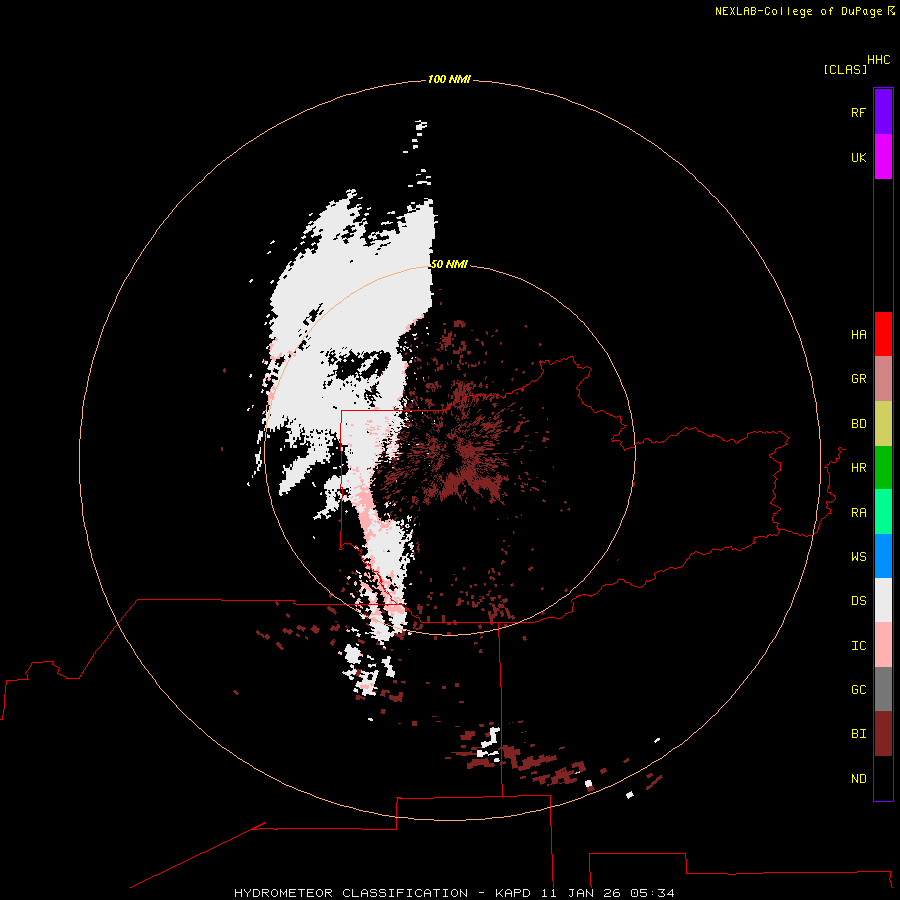Click the IC legend label
Screen dimensions: 900x900
coord(859,646)
